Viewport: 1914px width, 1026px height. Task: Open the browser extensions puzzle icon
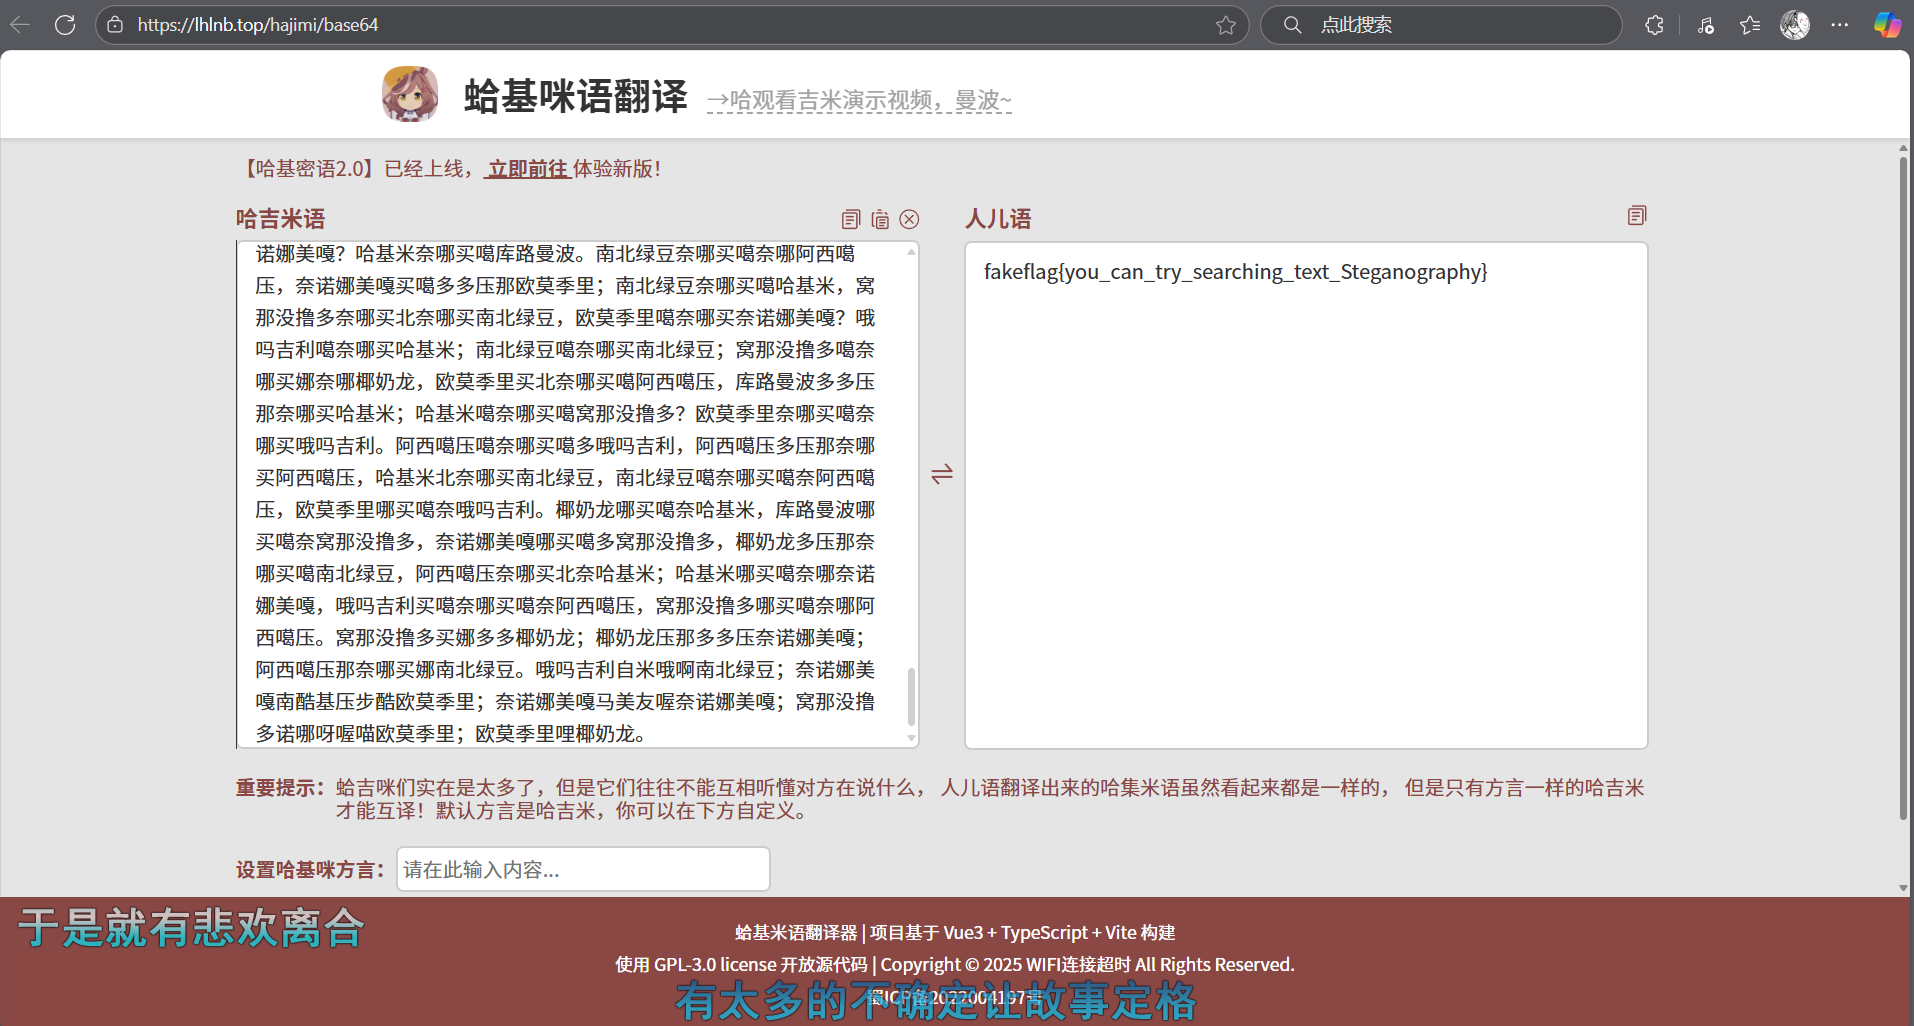click(x=1653, y=25)
